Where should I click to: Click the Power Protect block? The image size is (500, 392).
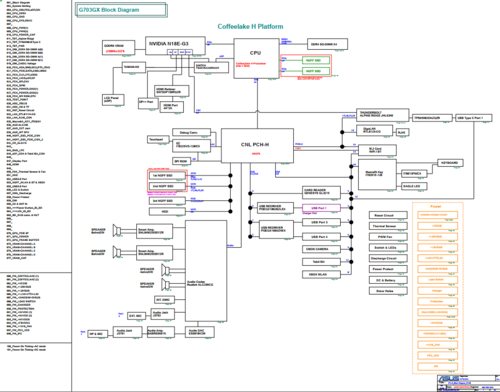[388, 269]
